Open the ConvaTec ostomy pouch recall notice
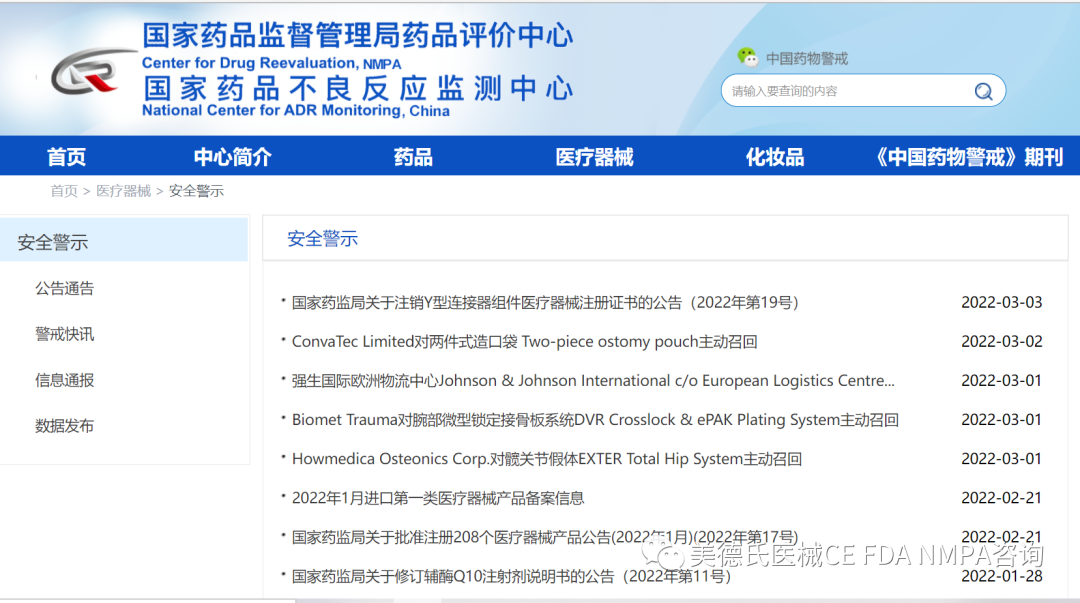Screen dimensions: 1080x603 [x=524, y=342]
